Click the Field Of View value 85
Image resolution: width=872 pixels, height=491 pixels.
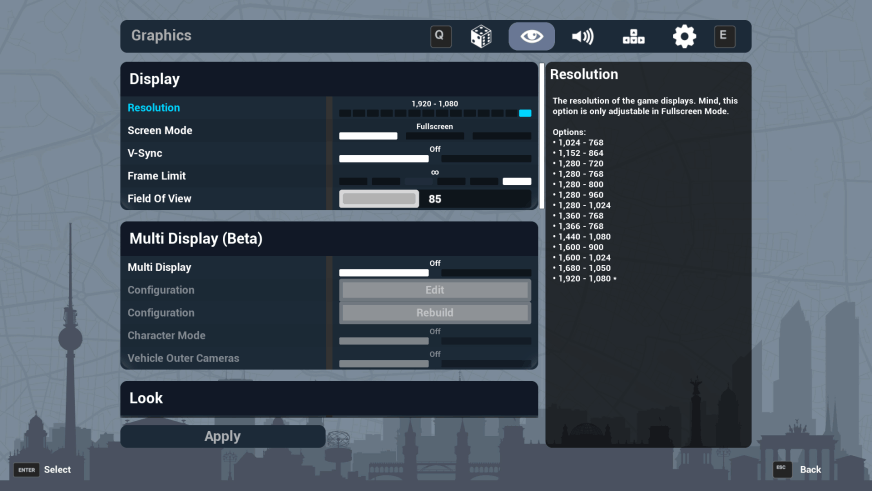pyautogui.click(x=435, y=199)
